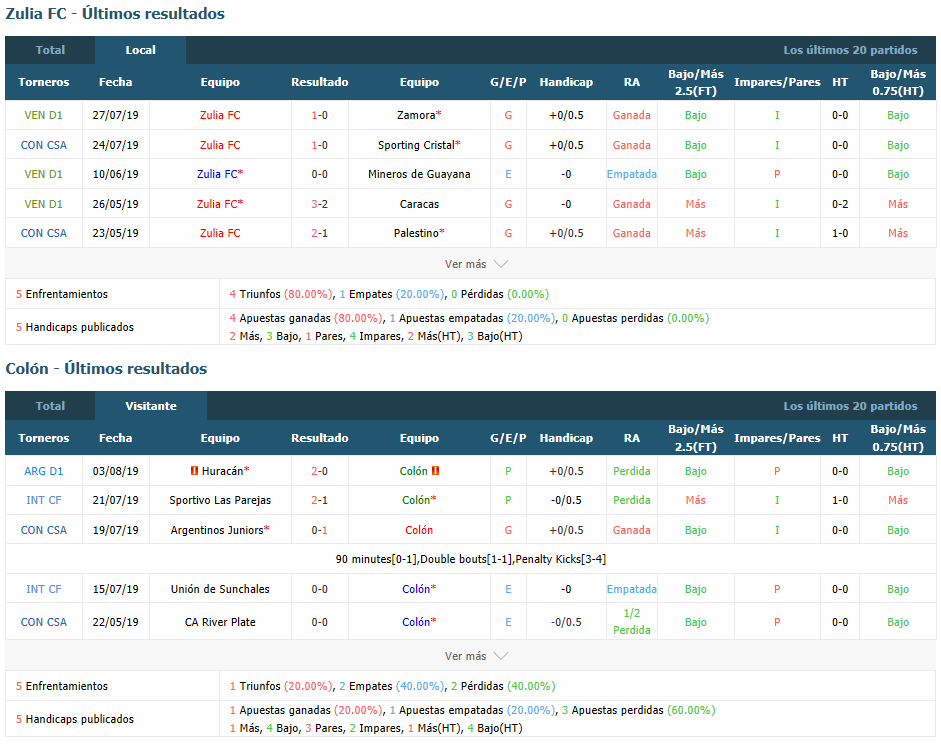Click red card icon next to Huracán
941x744 pixels.
[194, 471]
